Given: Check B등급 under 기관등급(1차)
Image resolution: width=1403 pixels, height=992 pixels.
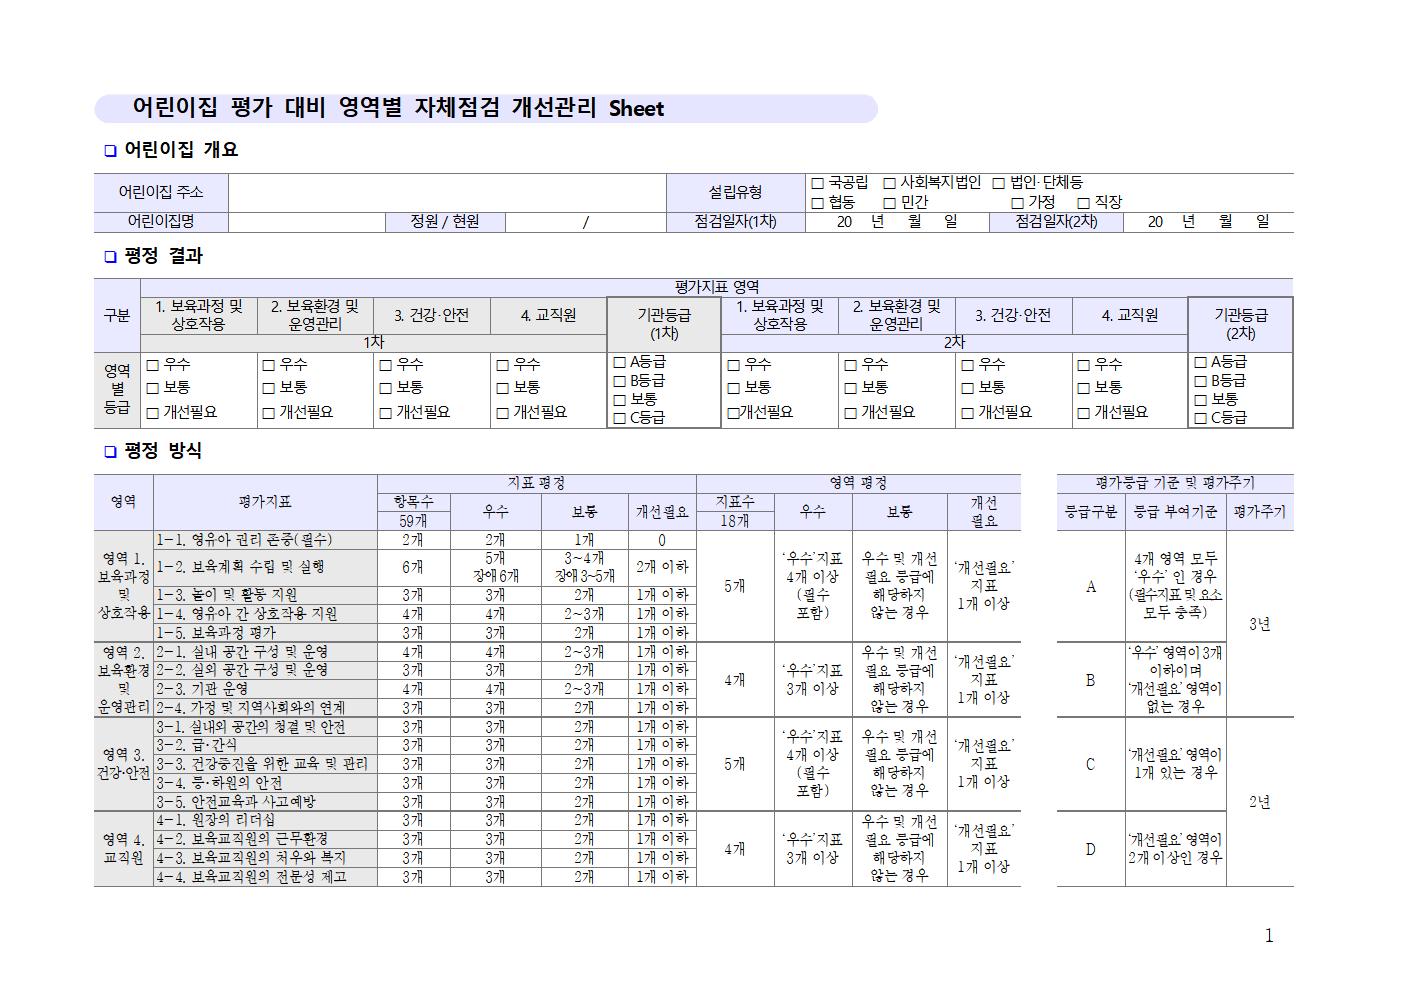Looking at the screenshot, I should [619, 381].
